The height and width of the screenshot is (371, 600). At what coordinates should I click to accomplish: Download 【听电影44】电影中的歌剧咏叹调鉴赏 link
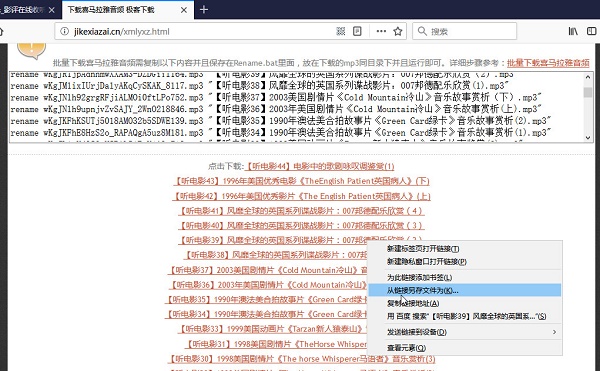[319, 166]
